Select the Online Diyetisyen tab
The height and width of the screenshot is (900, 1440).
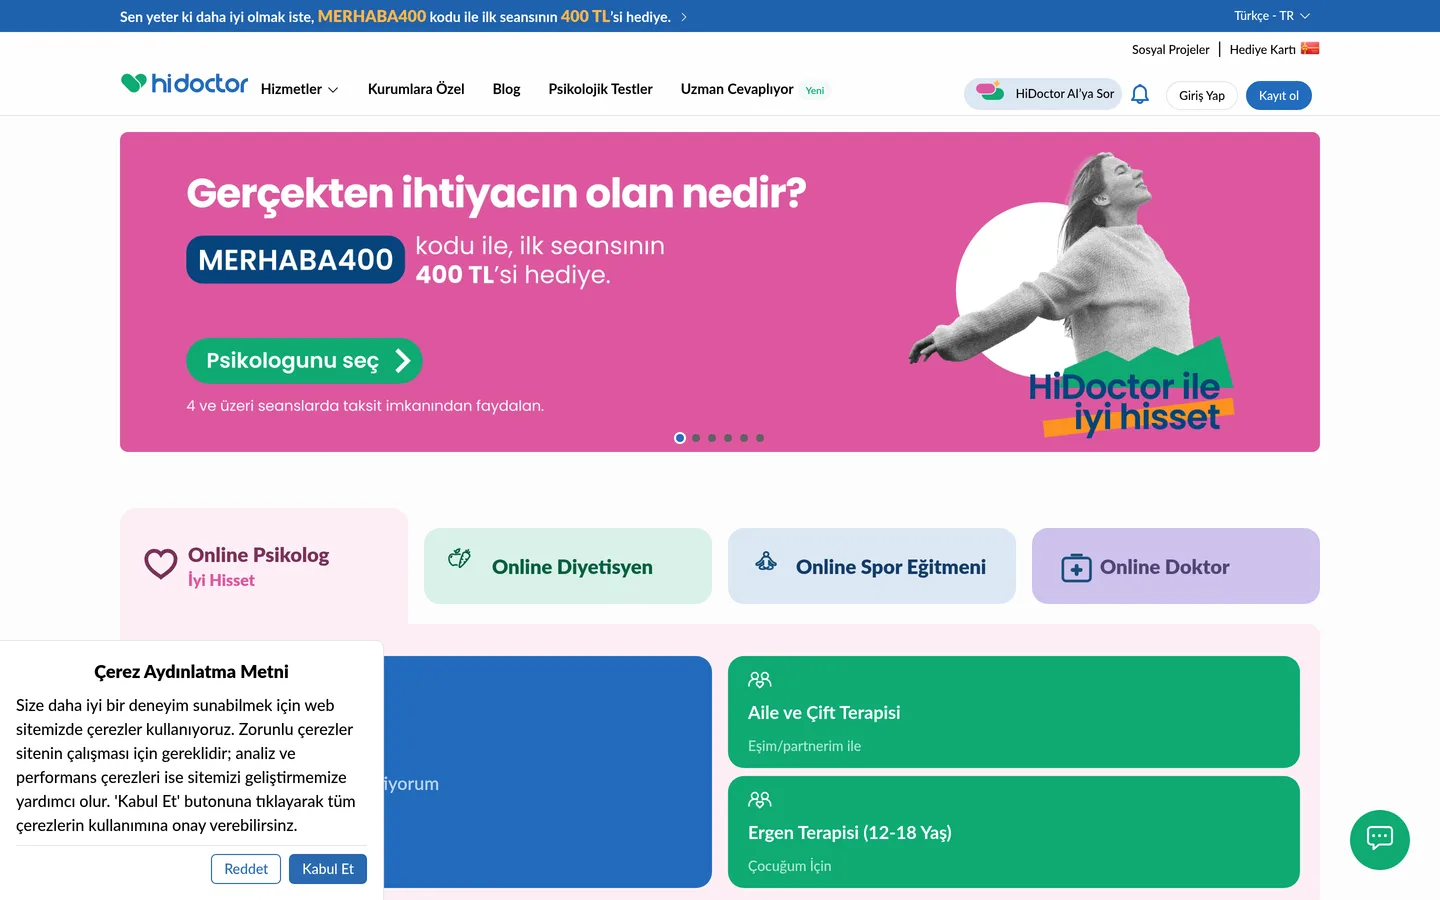tap(568, 566)
